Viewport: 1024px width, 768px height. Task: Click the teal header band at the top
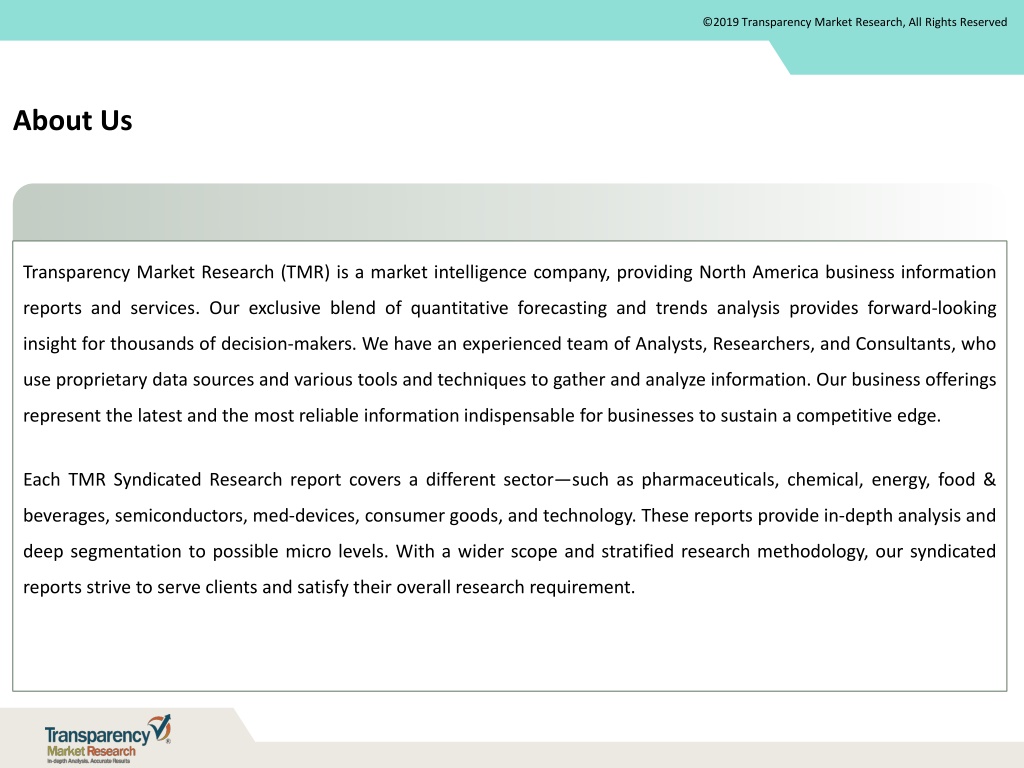(x=400, y=20)
